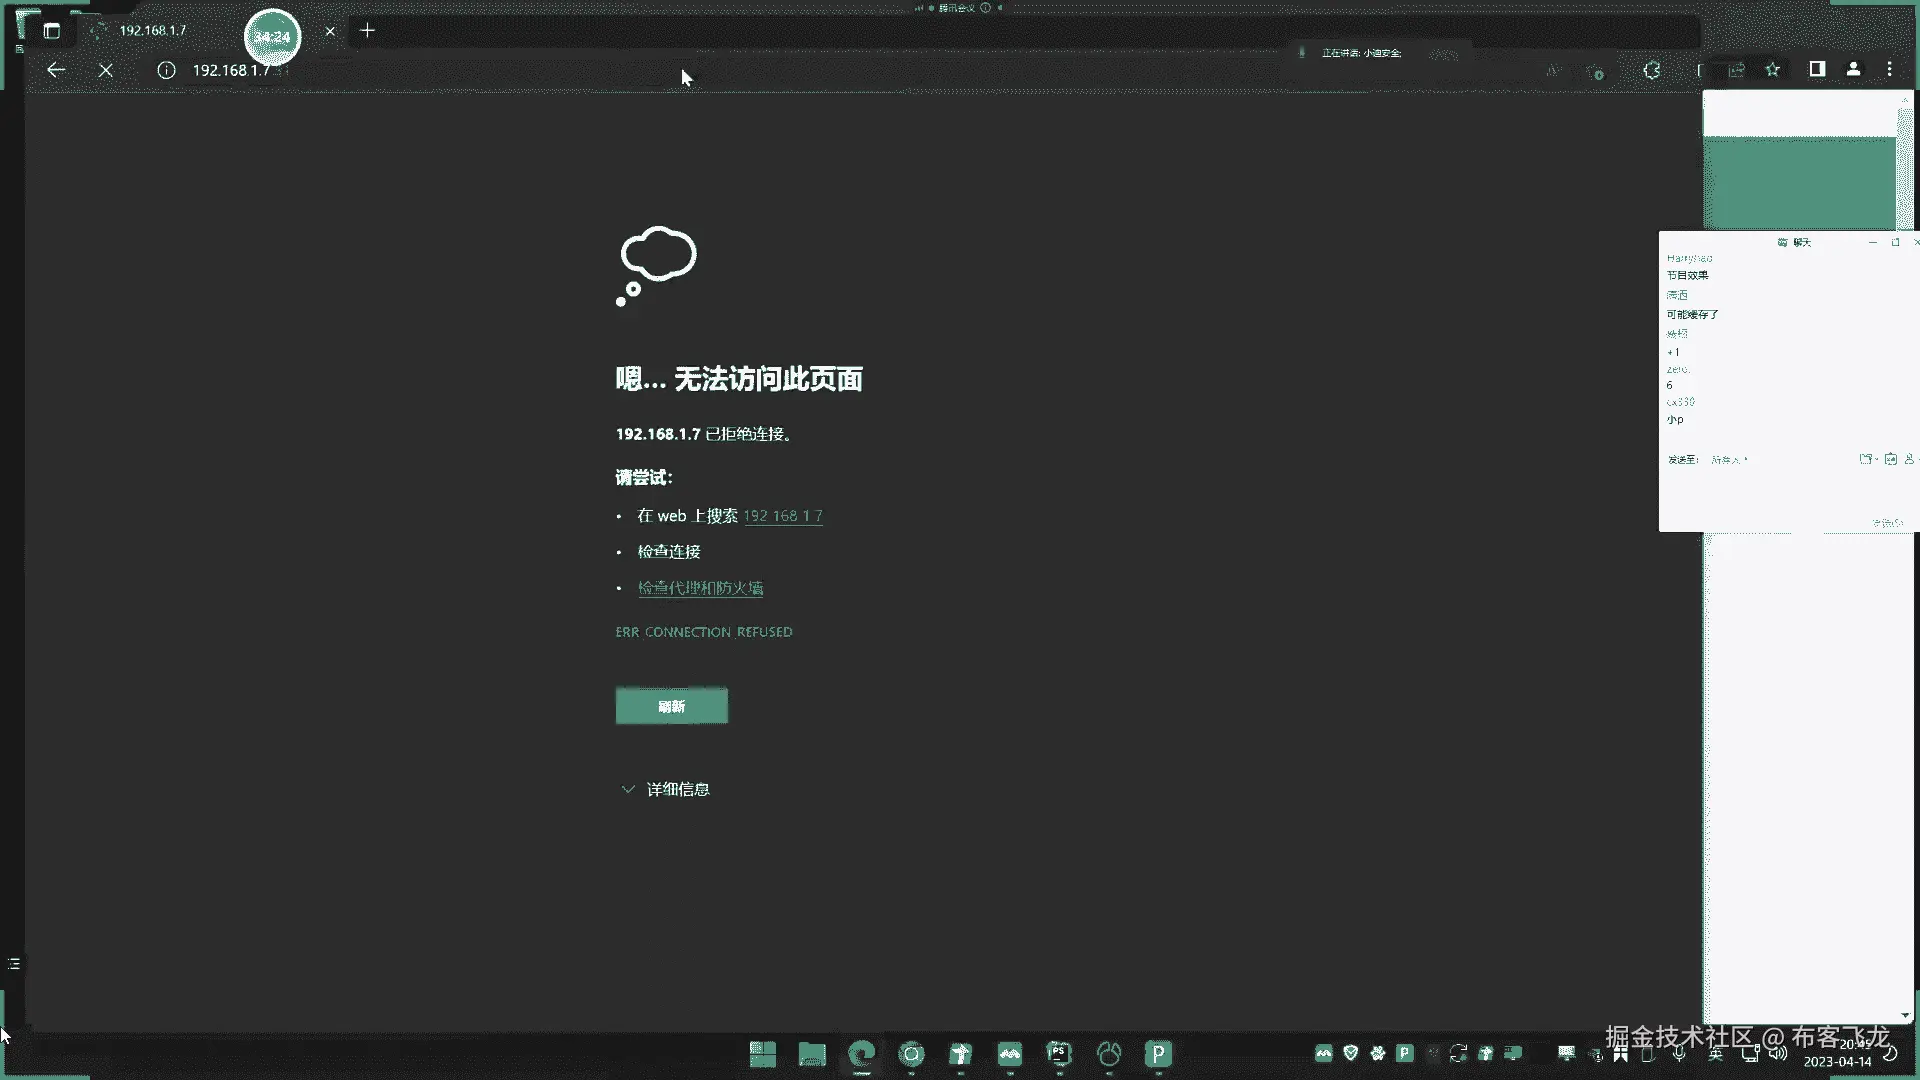Open browser extensions puzzle icon
The height and width of the screenshot is (1080, 1920).
(x=1652, y=70)
